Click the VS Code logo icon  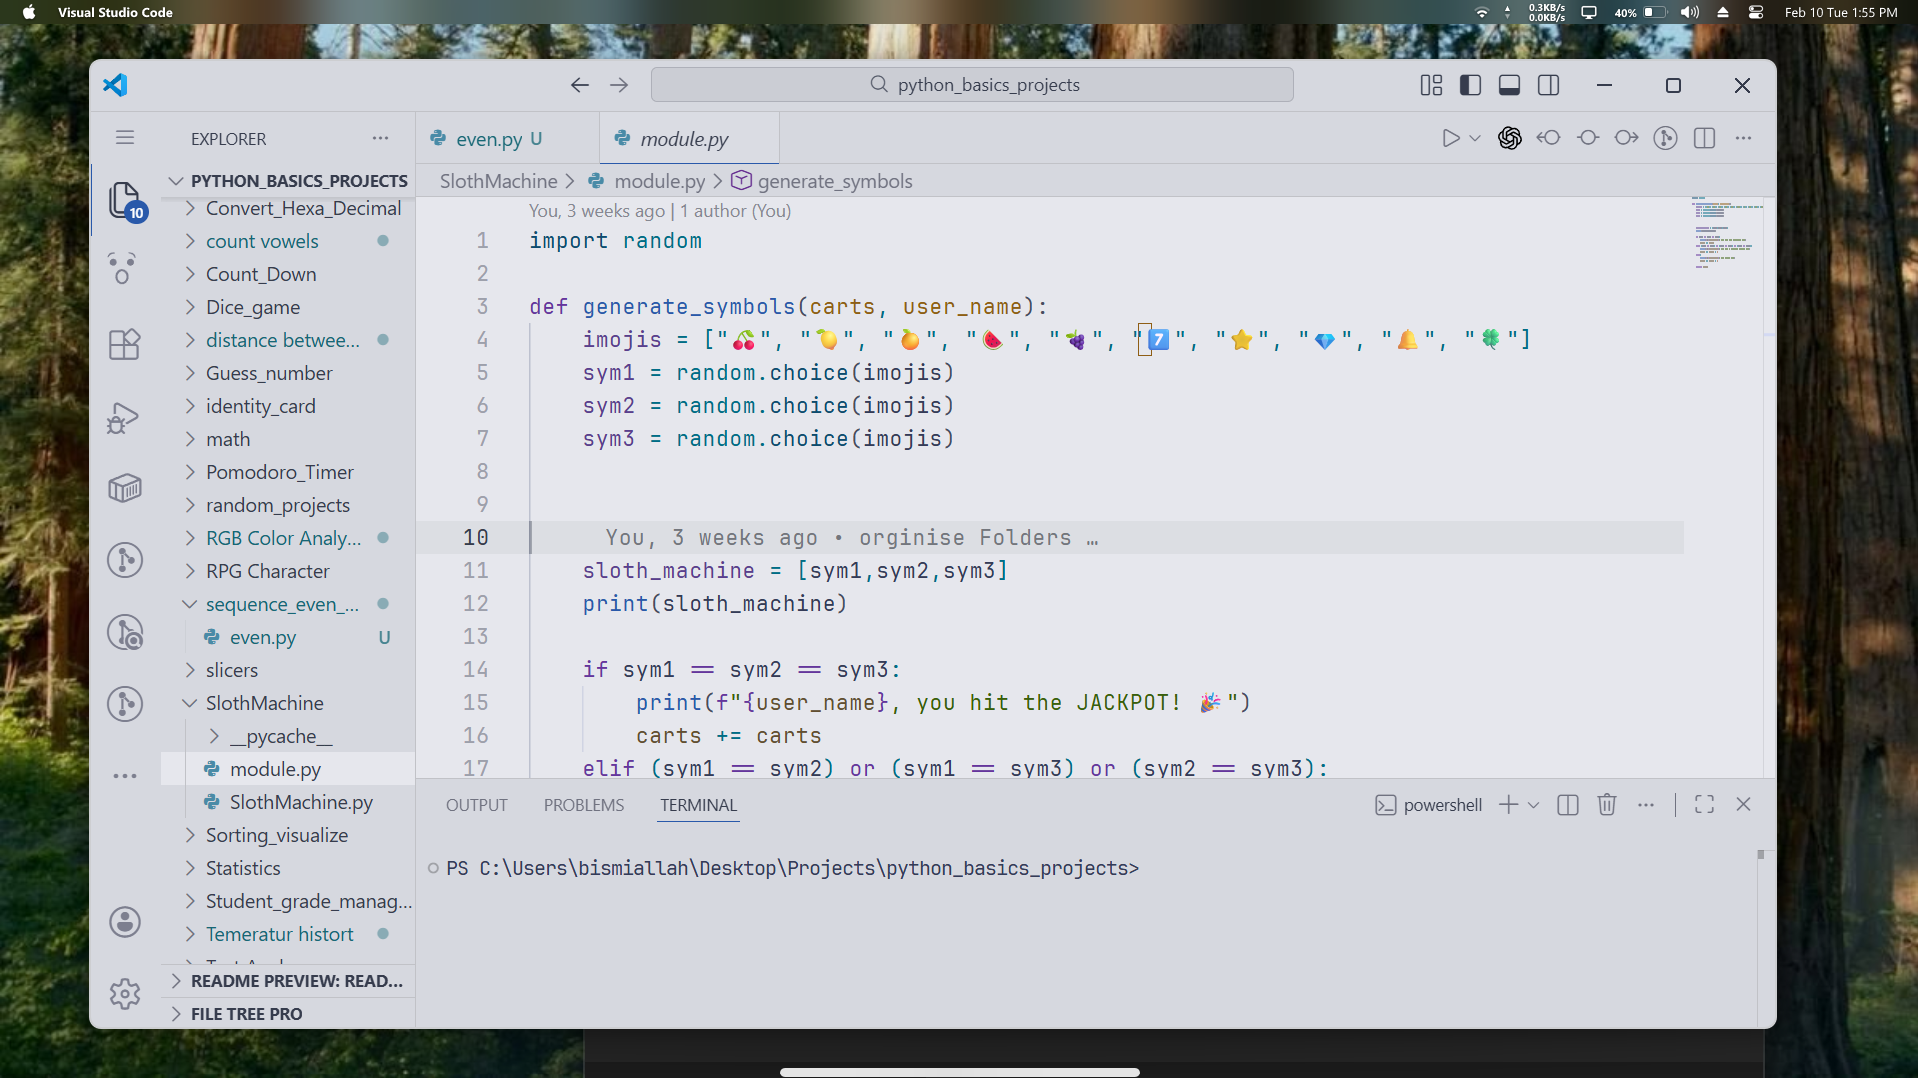tap(116, 85)
